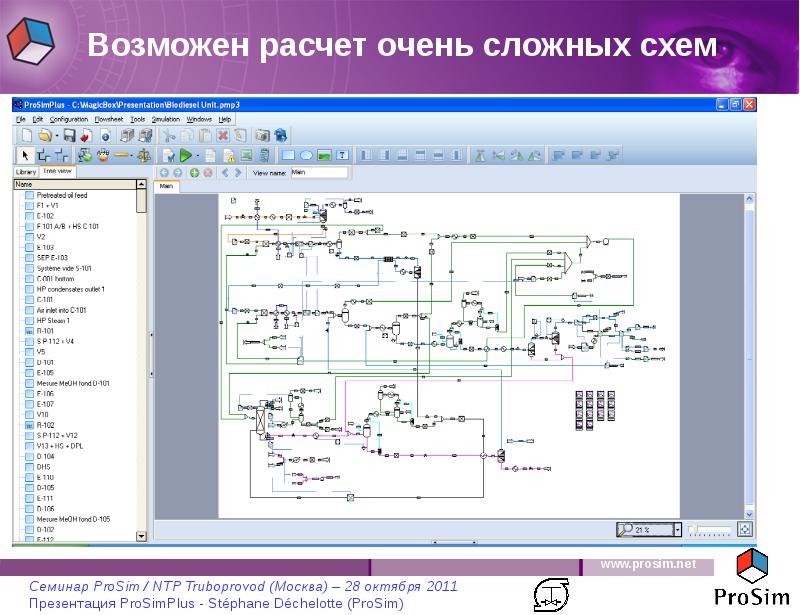Image resolution: width=800 pixels, height=615 pixels.
Task: Run the simulation with the green play icon
Action: [x=185, y=155]
